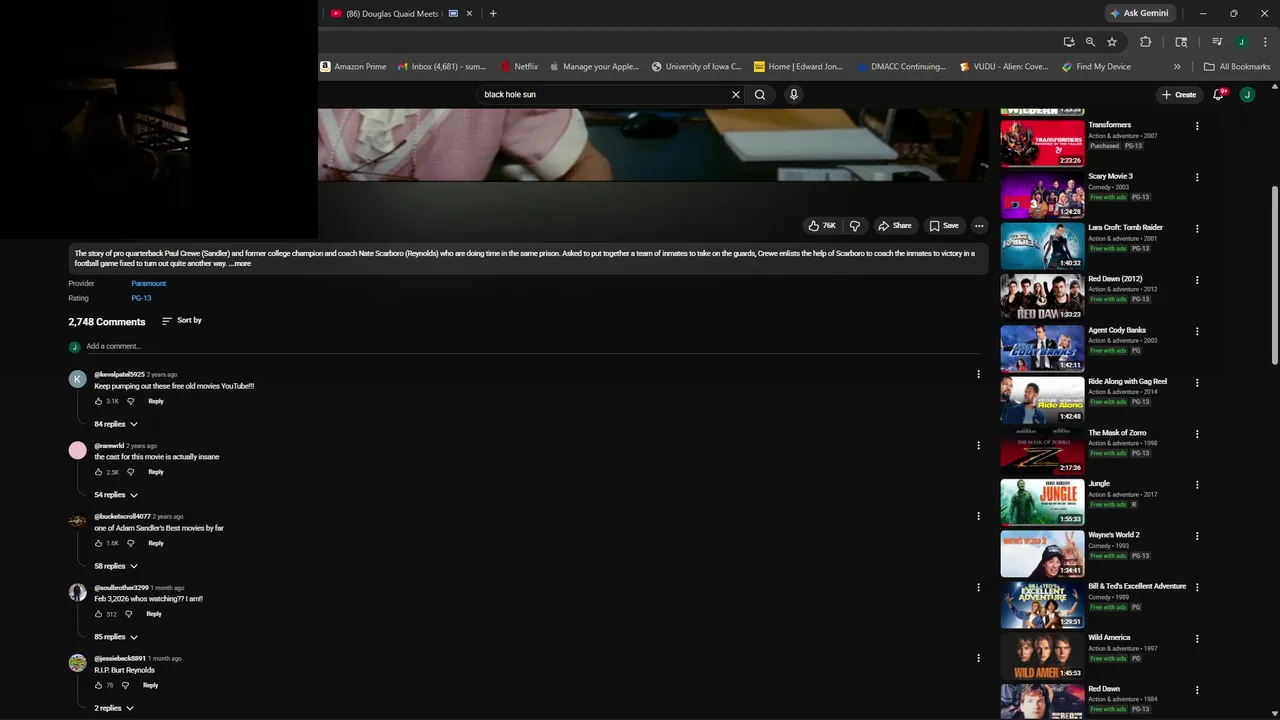The height and width of the screenshot is (720, 1280).
Task: Expand the description with ...more
Action: (240, 264)
